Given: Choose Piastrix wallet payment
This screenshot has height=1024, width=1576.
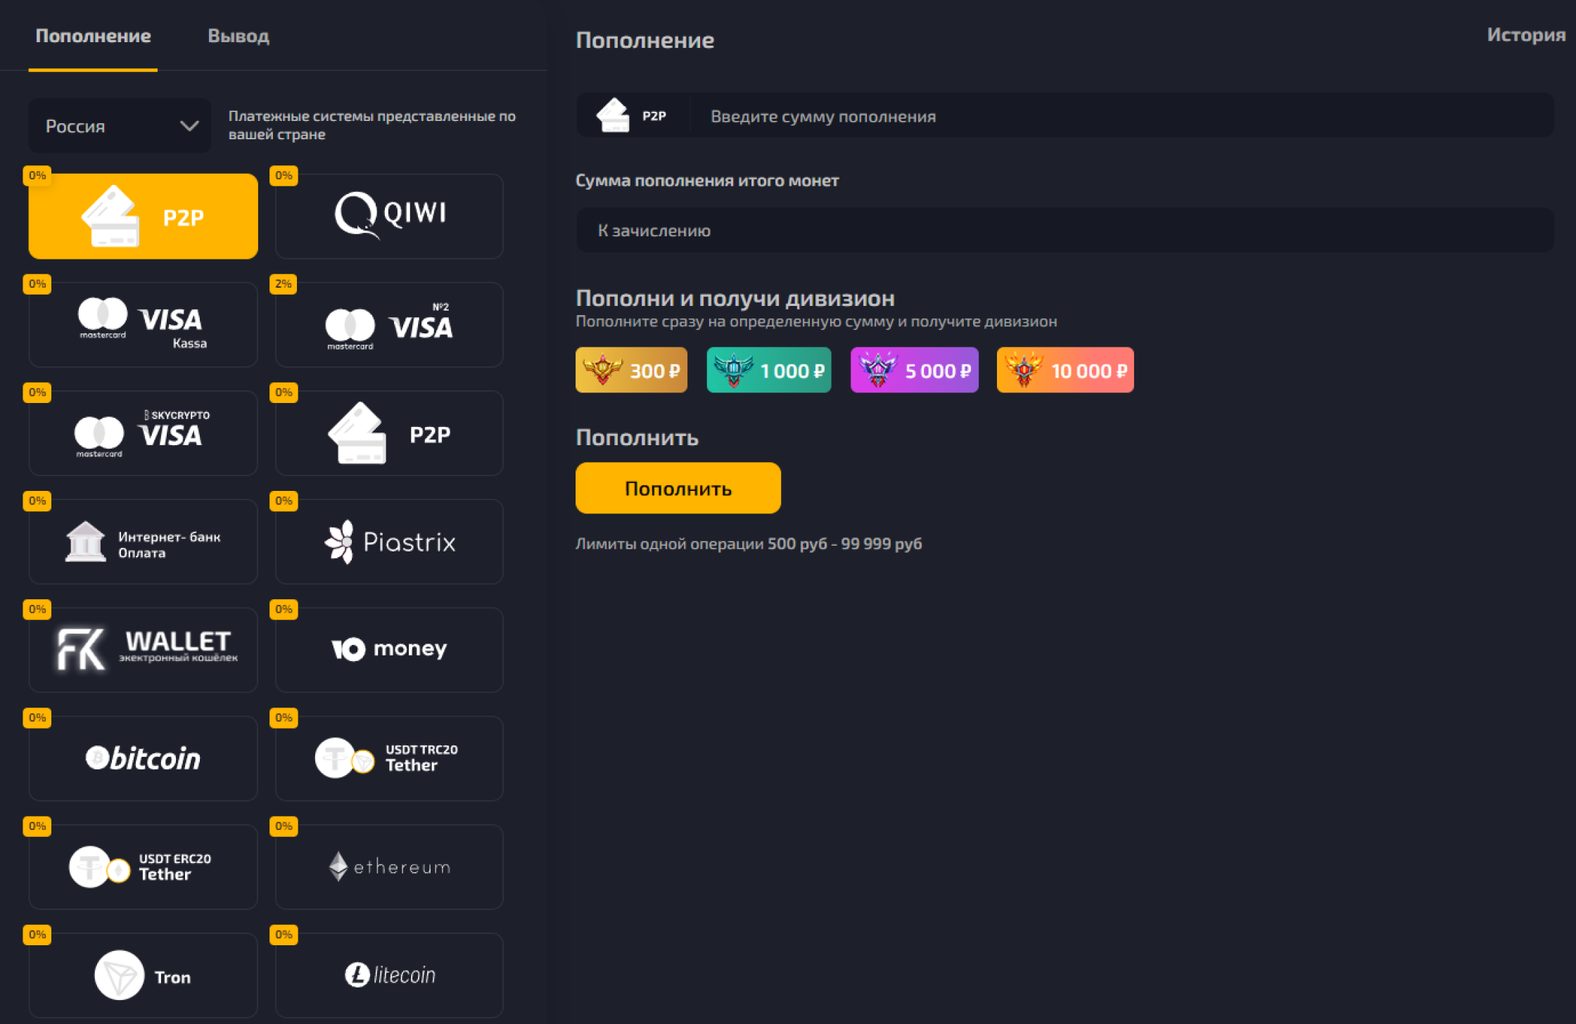Looking at the screenshot, I should 389,542.
